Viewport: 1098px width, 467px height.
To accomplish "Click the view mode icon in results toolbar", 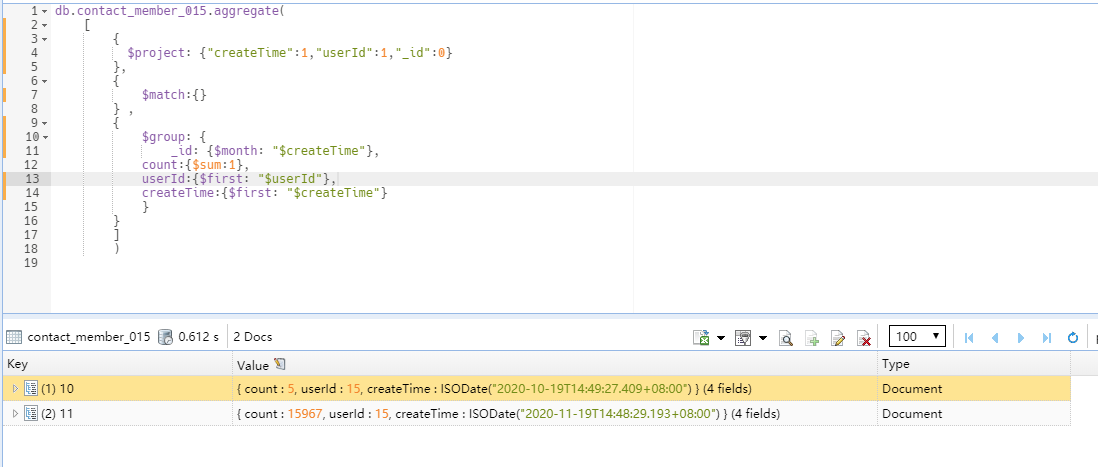I will click(743, 338).
